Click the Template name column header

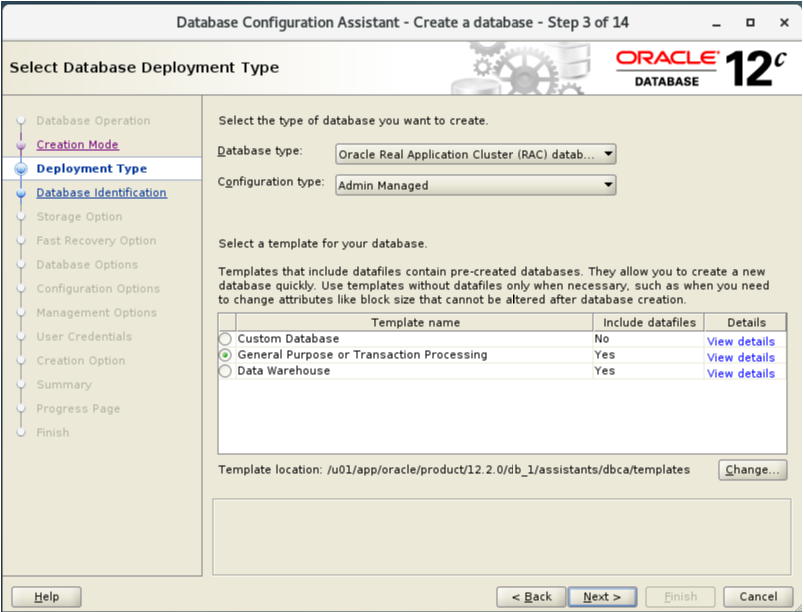pos(415,322)
